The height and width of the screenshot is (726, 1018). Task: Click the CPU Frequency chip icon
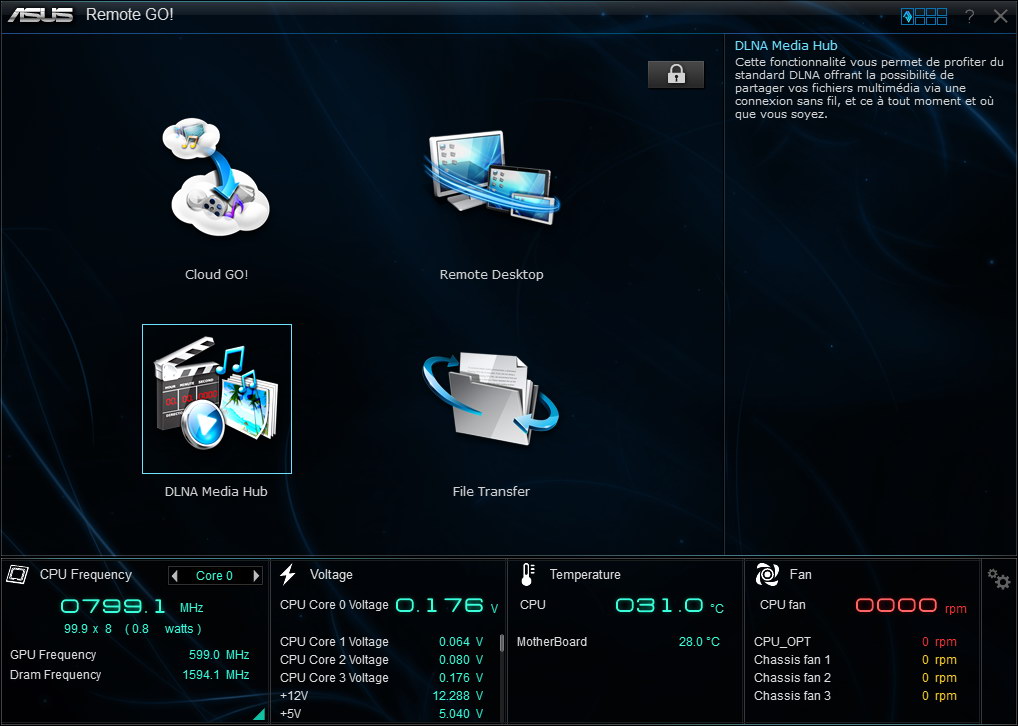point(18,574)
